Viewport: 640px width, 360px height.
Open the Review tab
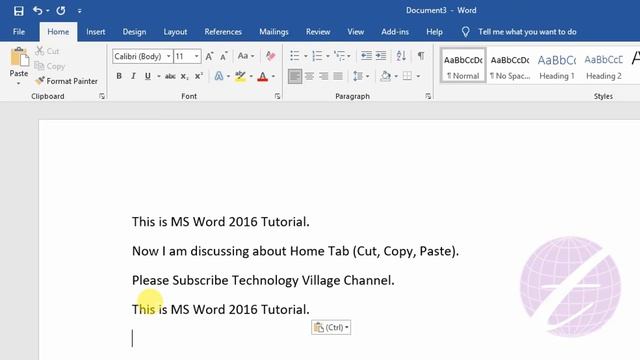(318, 32)
